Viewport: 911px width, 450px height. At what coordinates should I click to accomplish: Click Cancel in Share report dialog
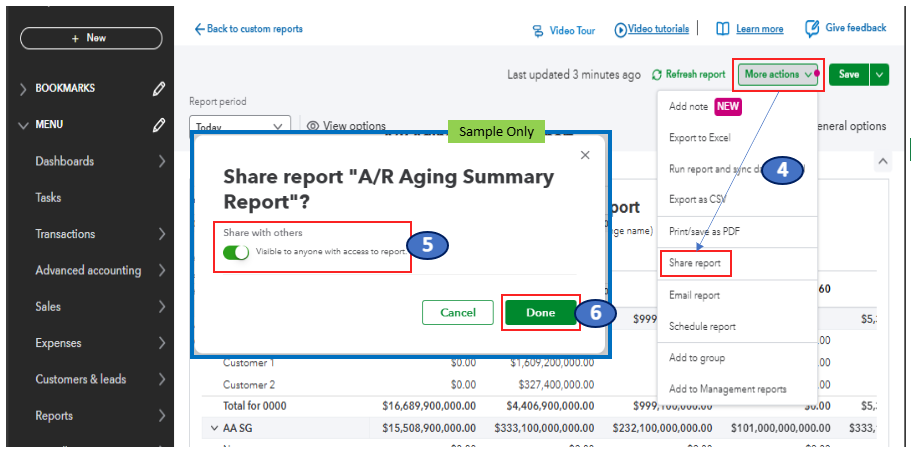pos(458,312)
